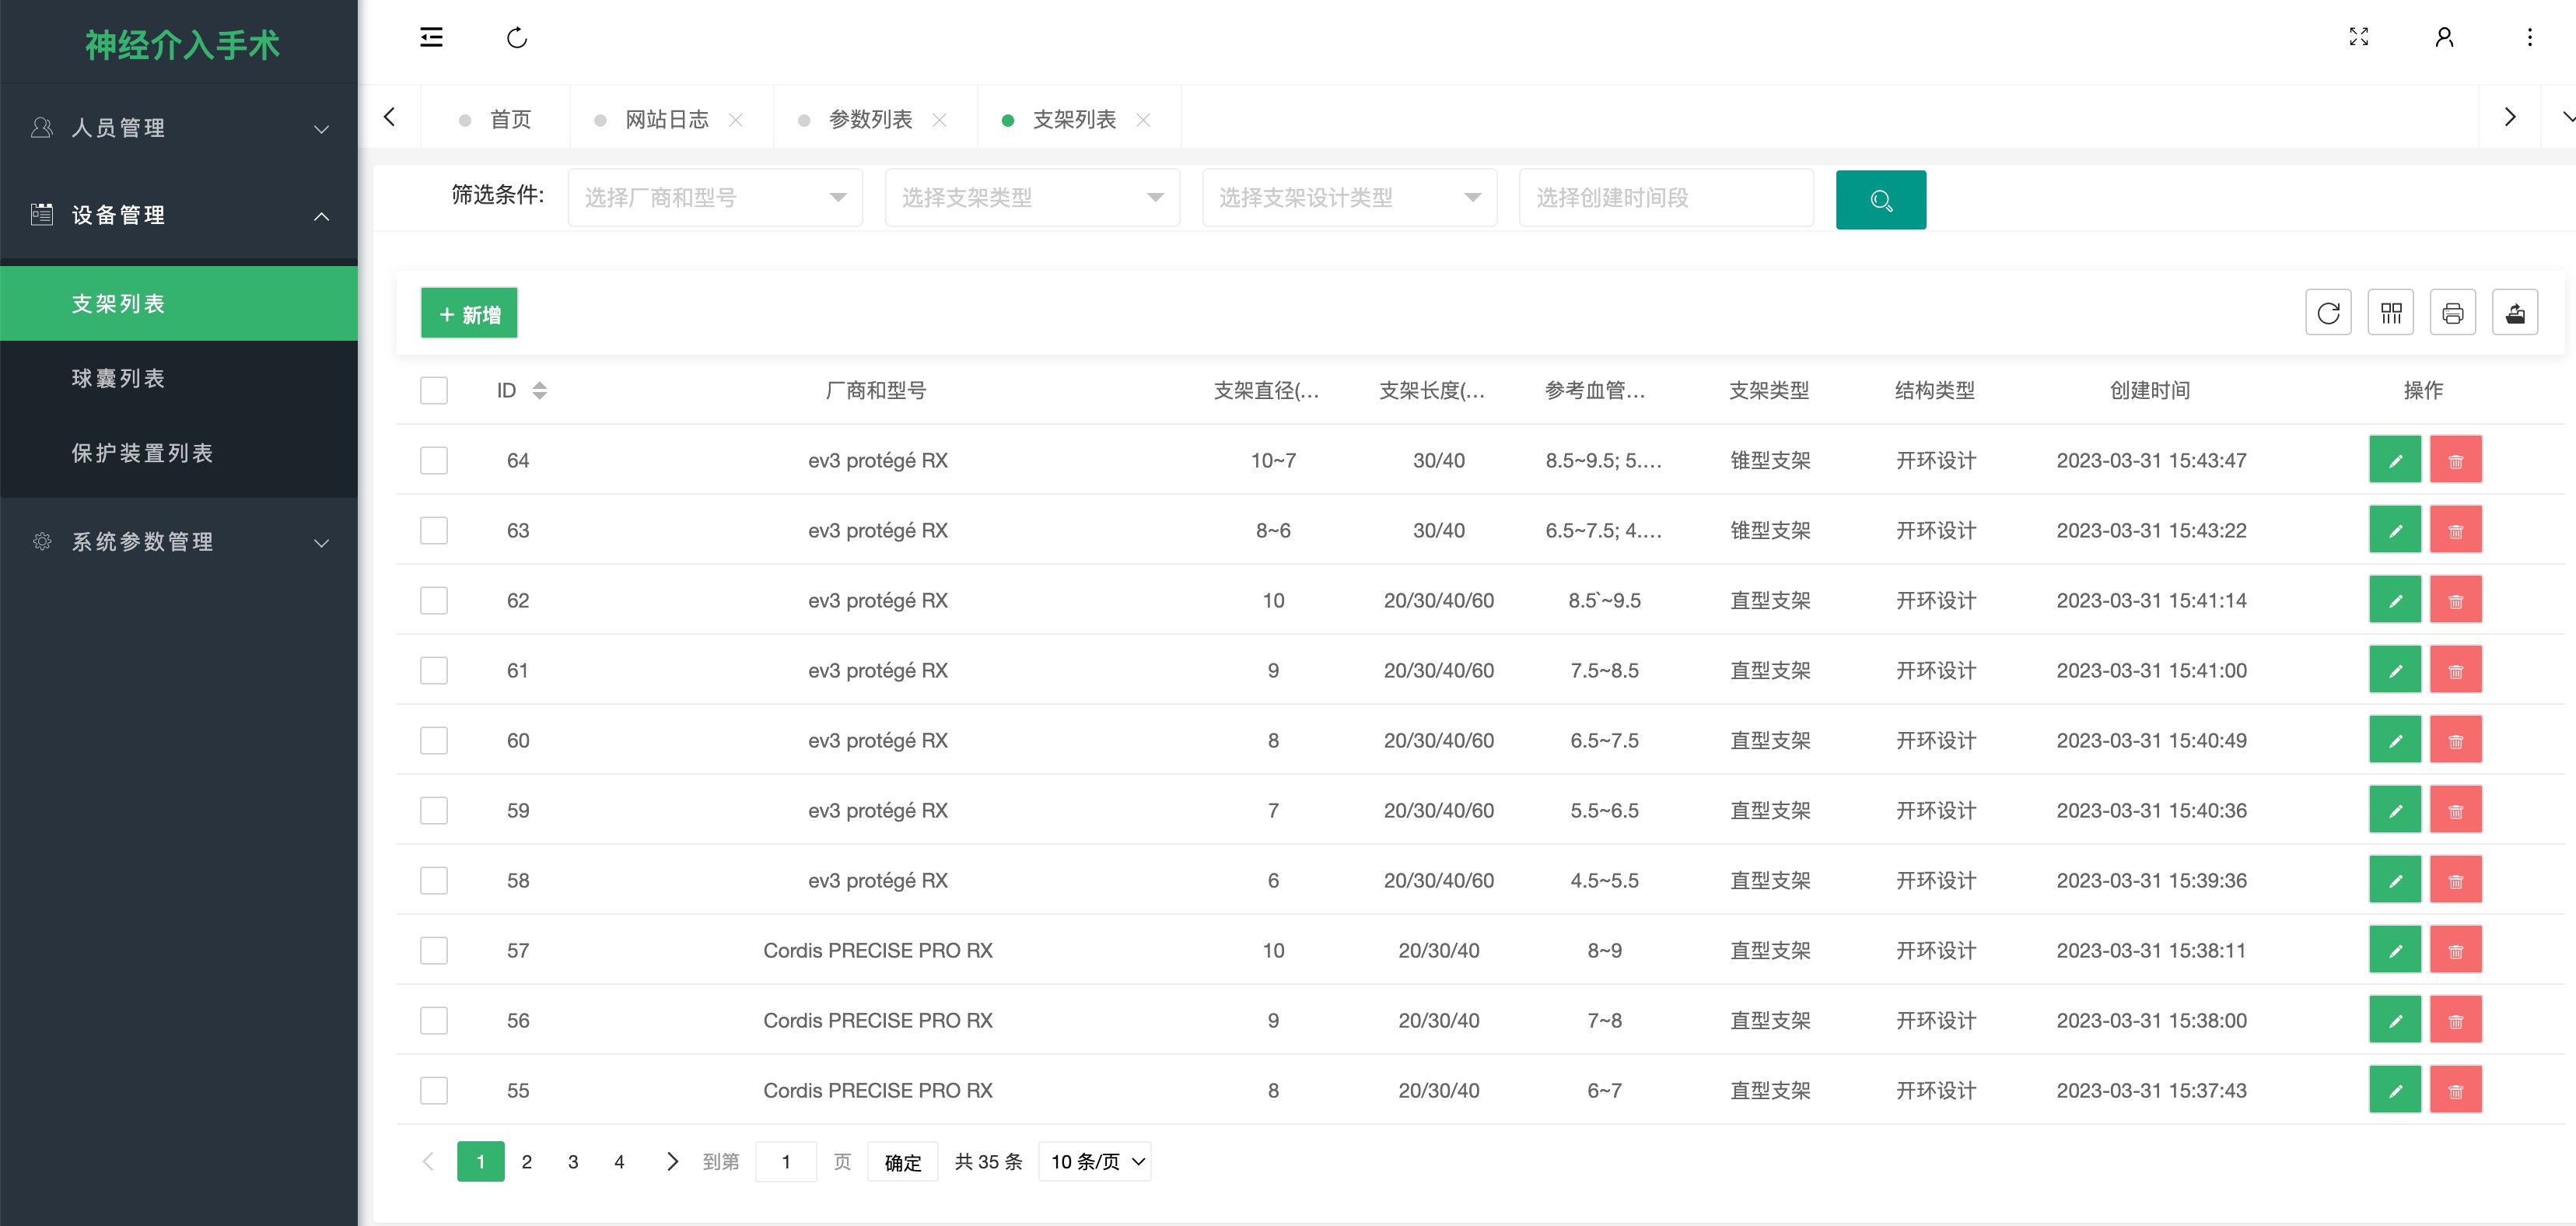Viewport: 2576px width, 1226px height.
Task: Click the page refresh icon in header
Action: pyautogui.click(x=516, y=38)
